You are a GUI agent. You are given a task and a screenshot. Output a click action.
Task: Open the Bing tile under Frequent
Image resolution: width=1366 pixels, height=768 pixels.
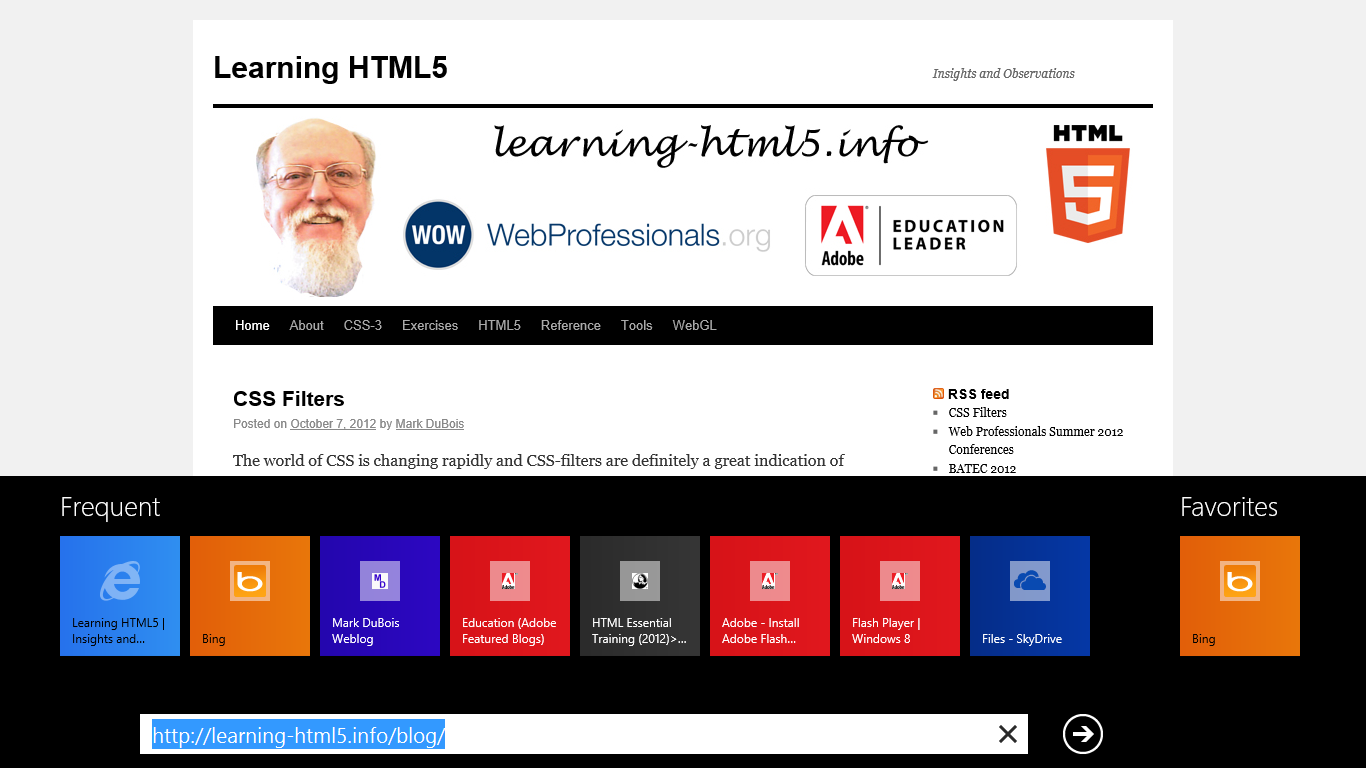coord(250,596)
